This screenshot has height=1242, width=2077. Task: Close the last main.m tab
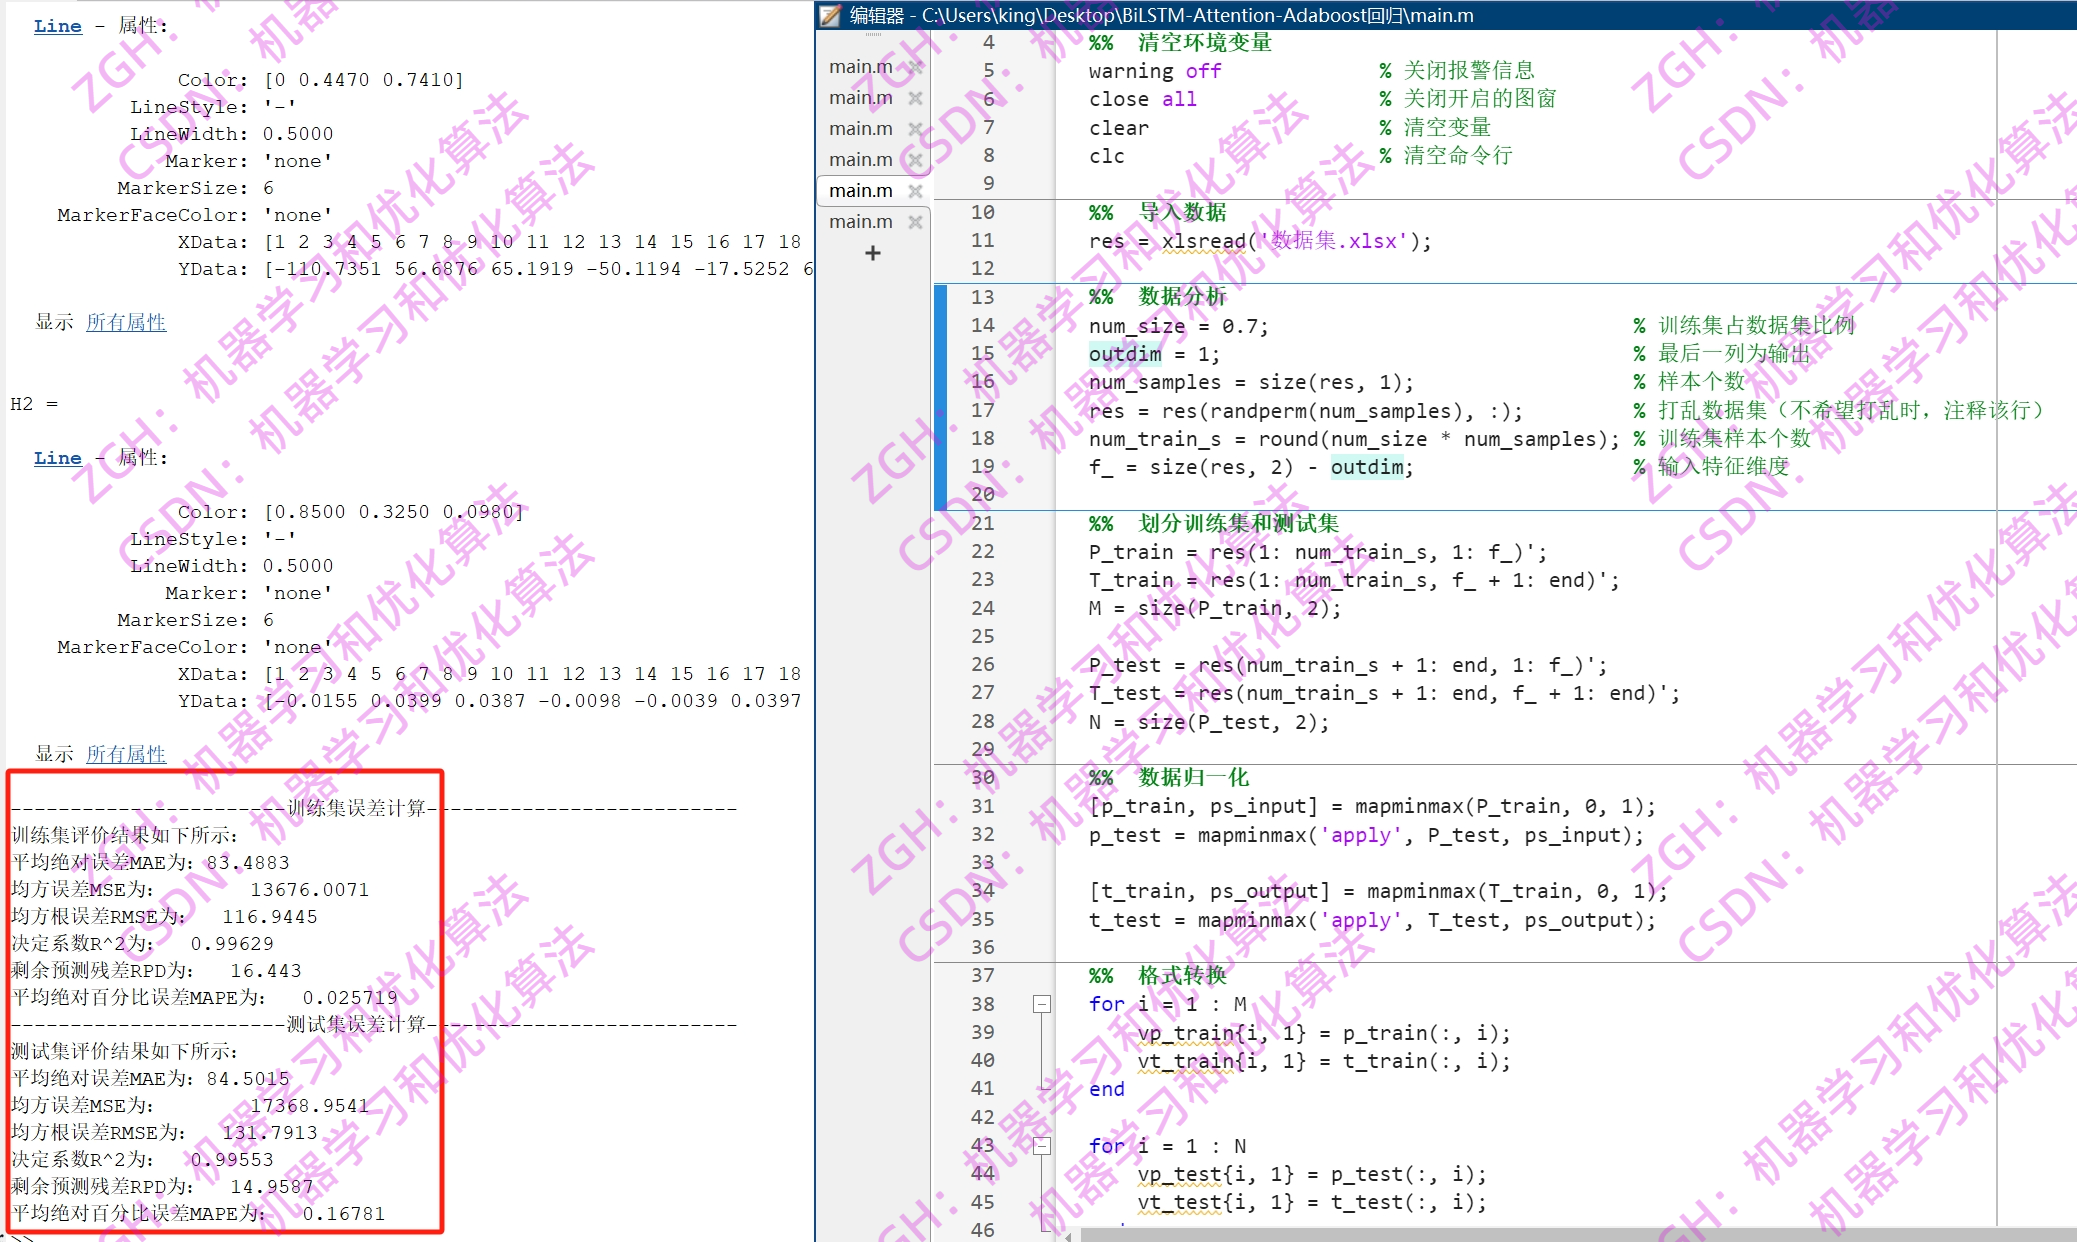point(915,222)
